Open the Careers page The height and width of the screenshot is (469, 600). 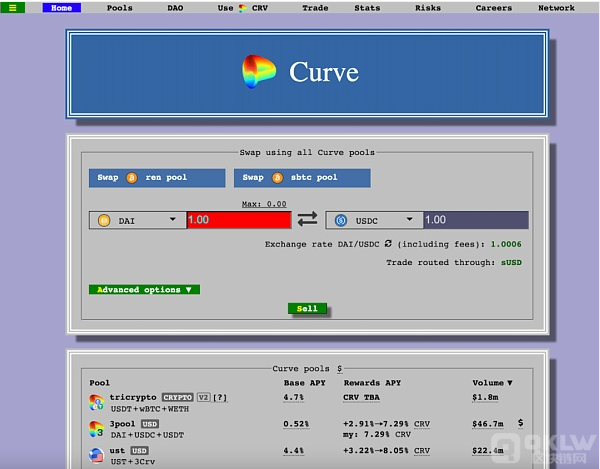coord(494,8)
